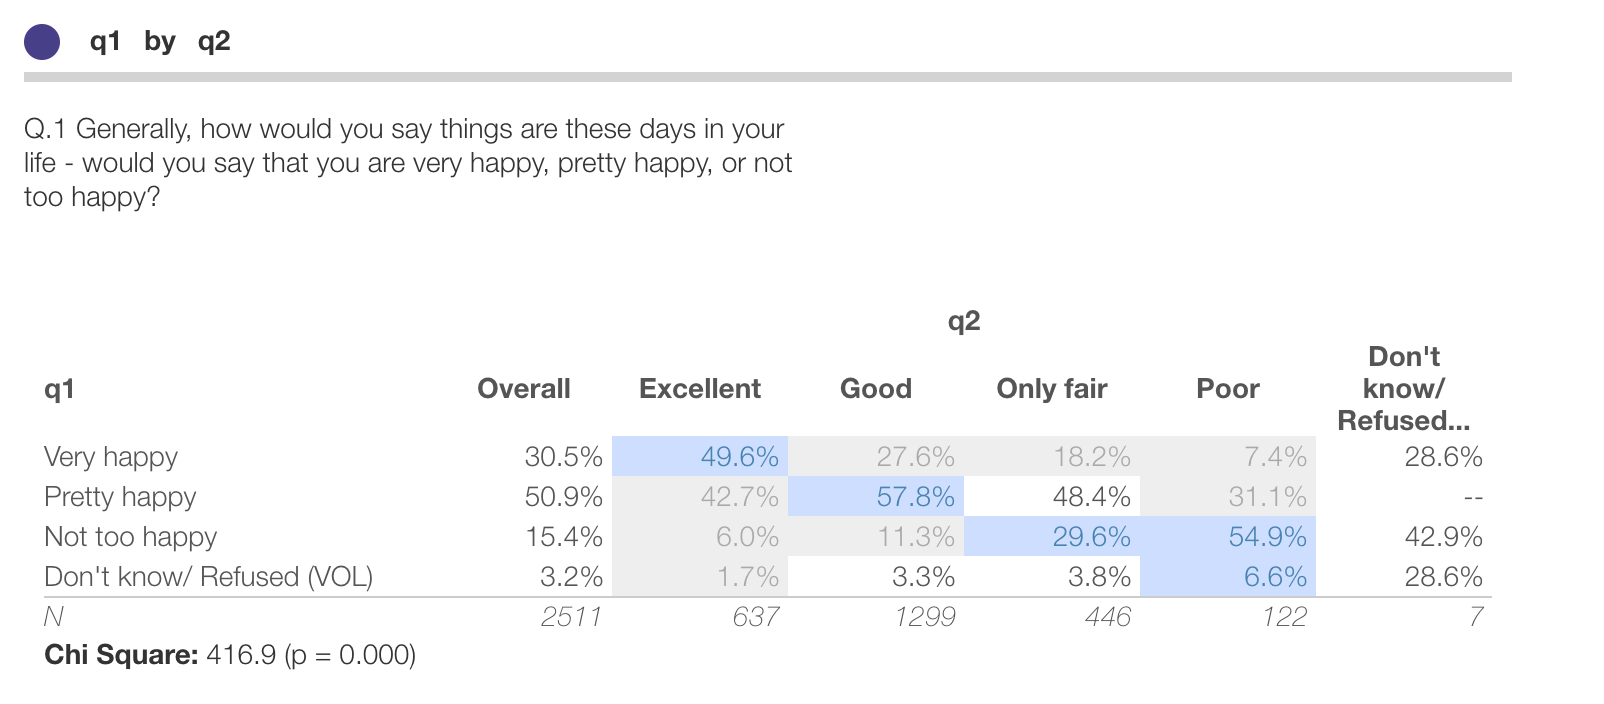Click the Pretty happy row label
The width and height of the screenshot is (1604, 704).
point(120,497)
